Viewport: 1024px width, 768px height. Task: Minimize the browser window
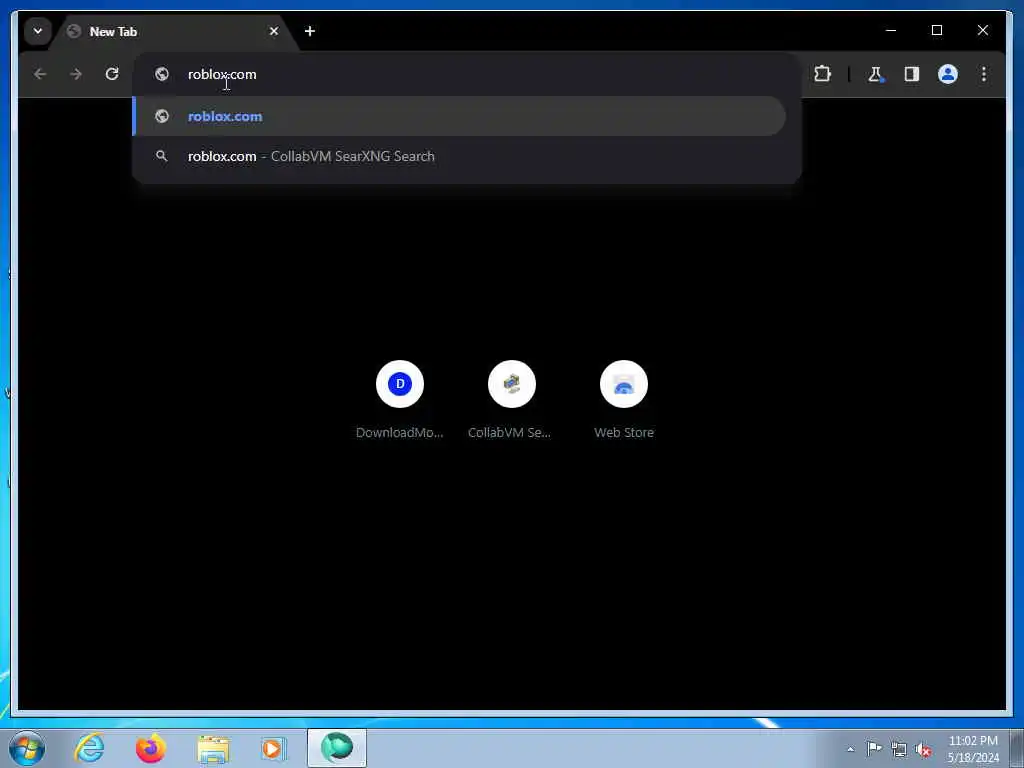tap(891, 30)
